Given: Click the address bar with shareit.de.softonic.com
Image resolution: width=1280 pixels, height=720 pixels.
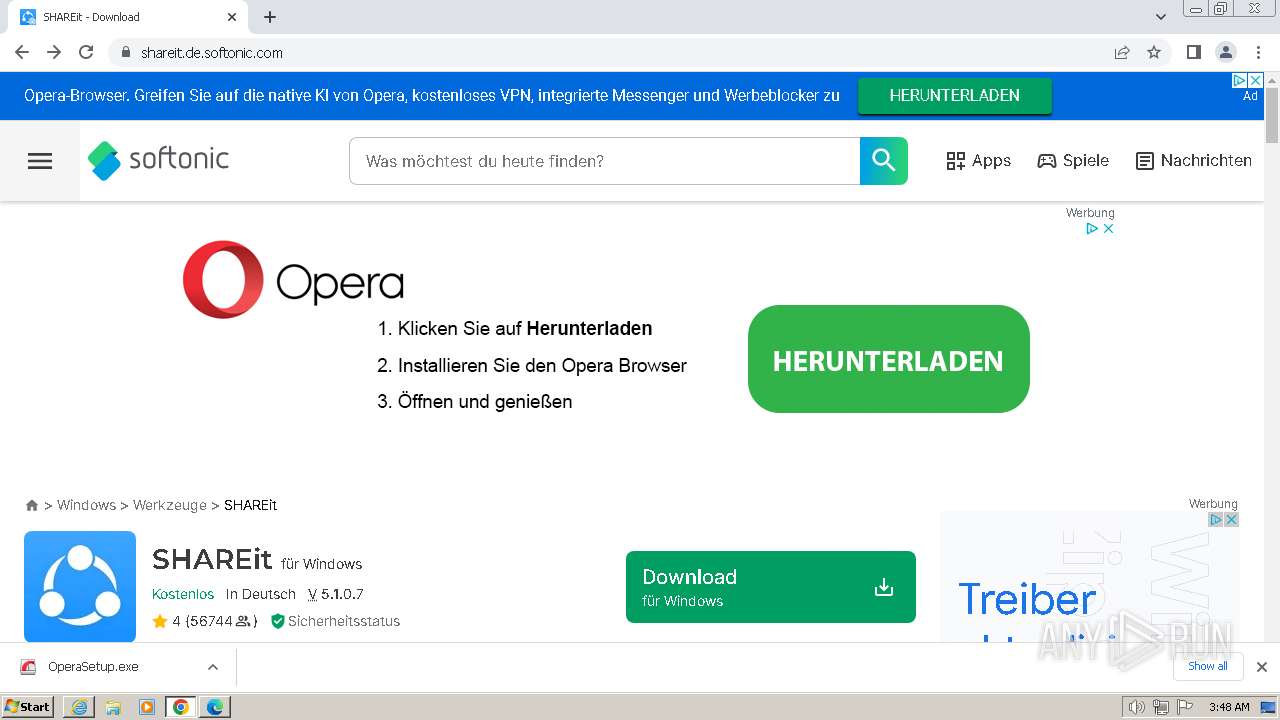Looking at the screenshot, I should [610, 52].
